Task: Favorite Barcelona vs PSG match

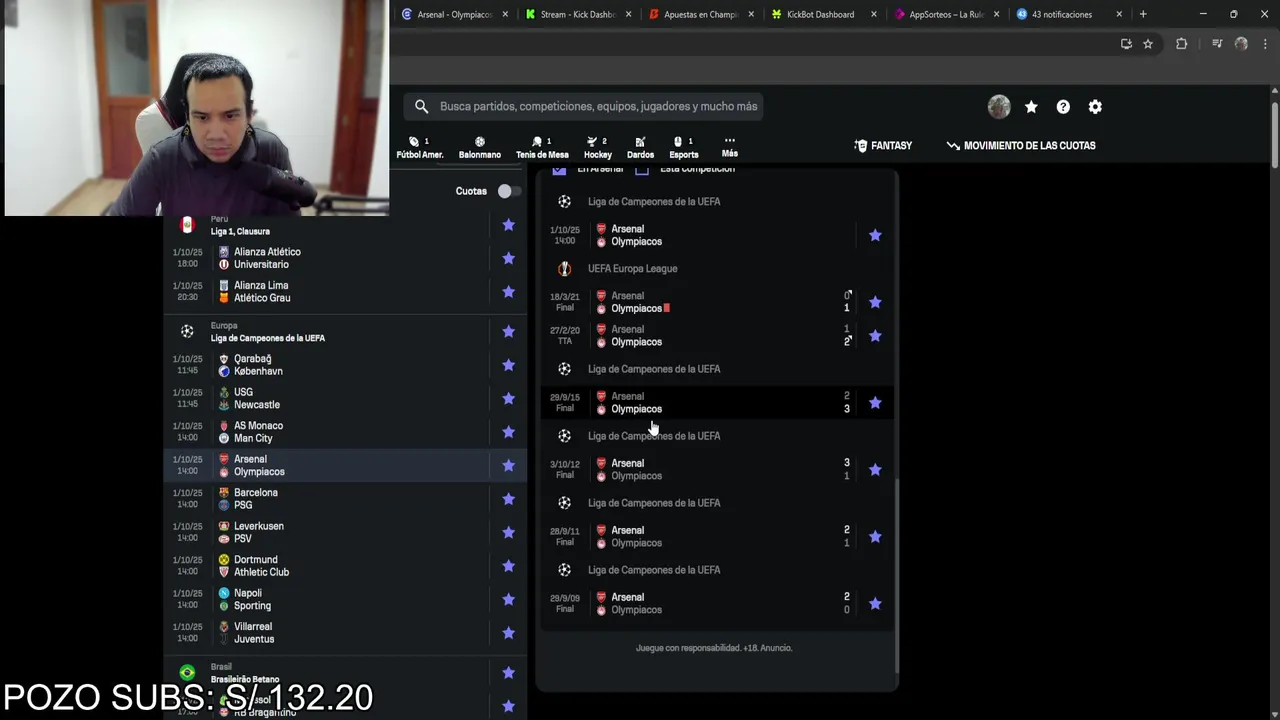Action: point(508,499)
